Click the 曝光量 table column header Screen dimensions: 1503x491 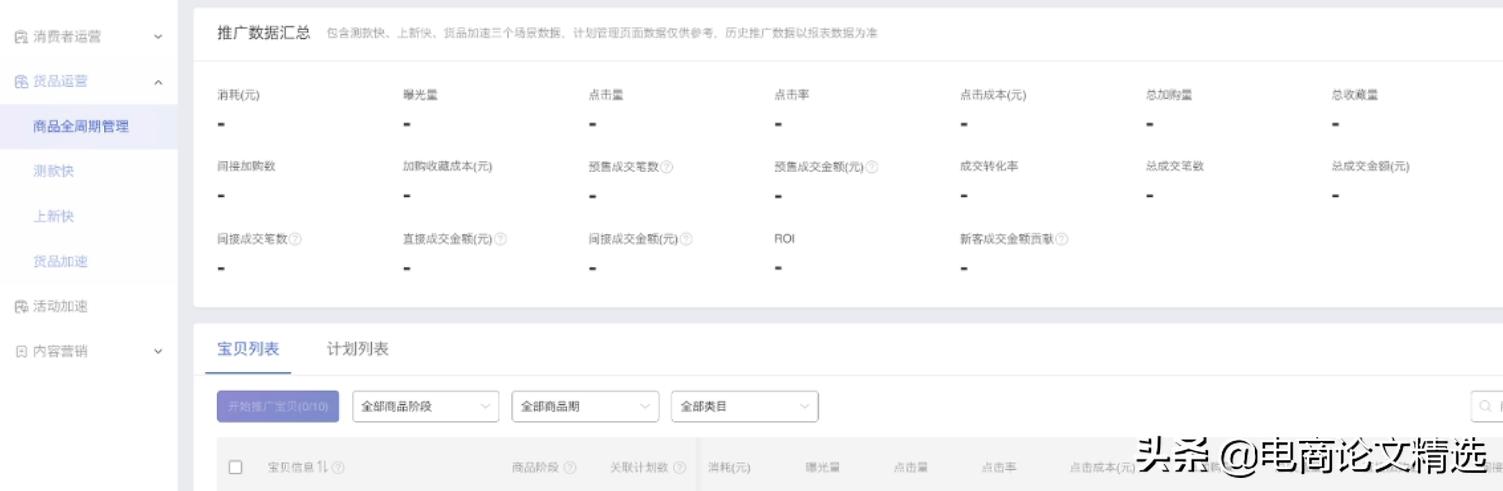[x=822, y=468]
